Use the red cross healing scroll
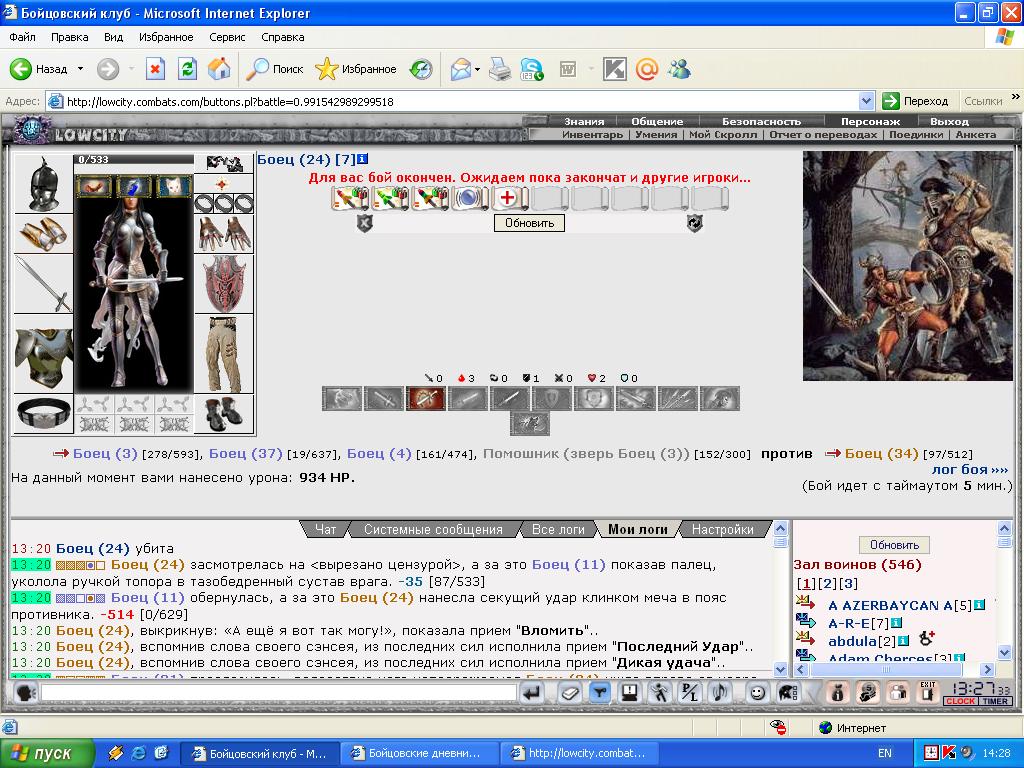 click(x=509, y=198)
